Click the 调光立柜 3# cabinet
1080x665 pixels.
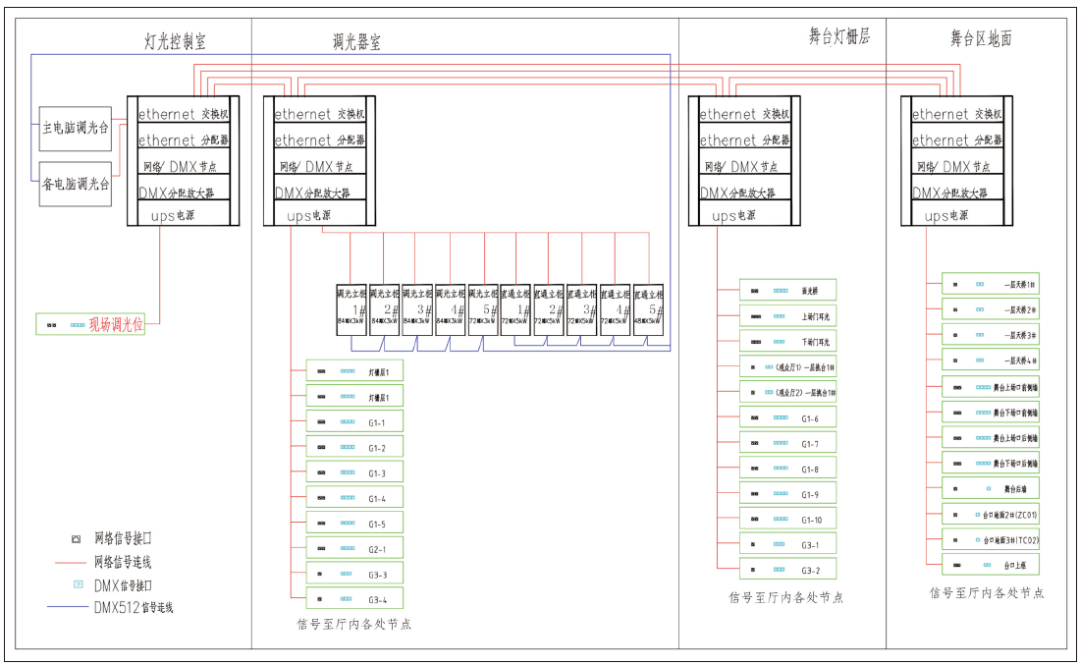click(417, 309)
